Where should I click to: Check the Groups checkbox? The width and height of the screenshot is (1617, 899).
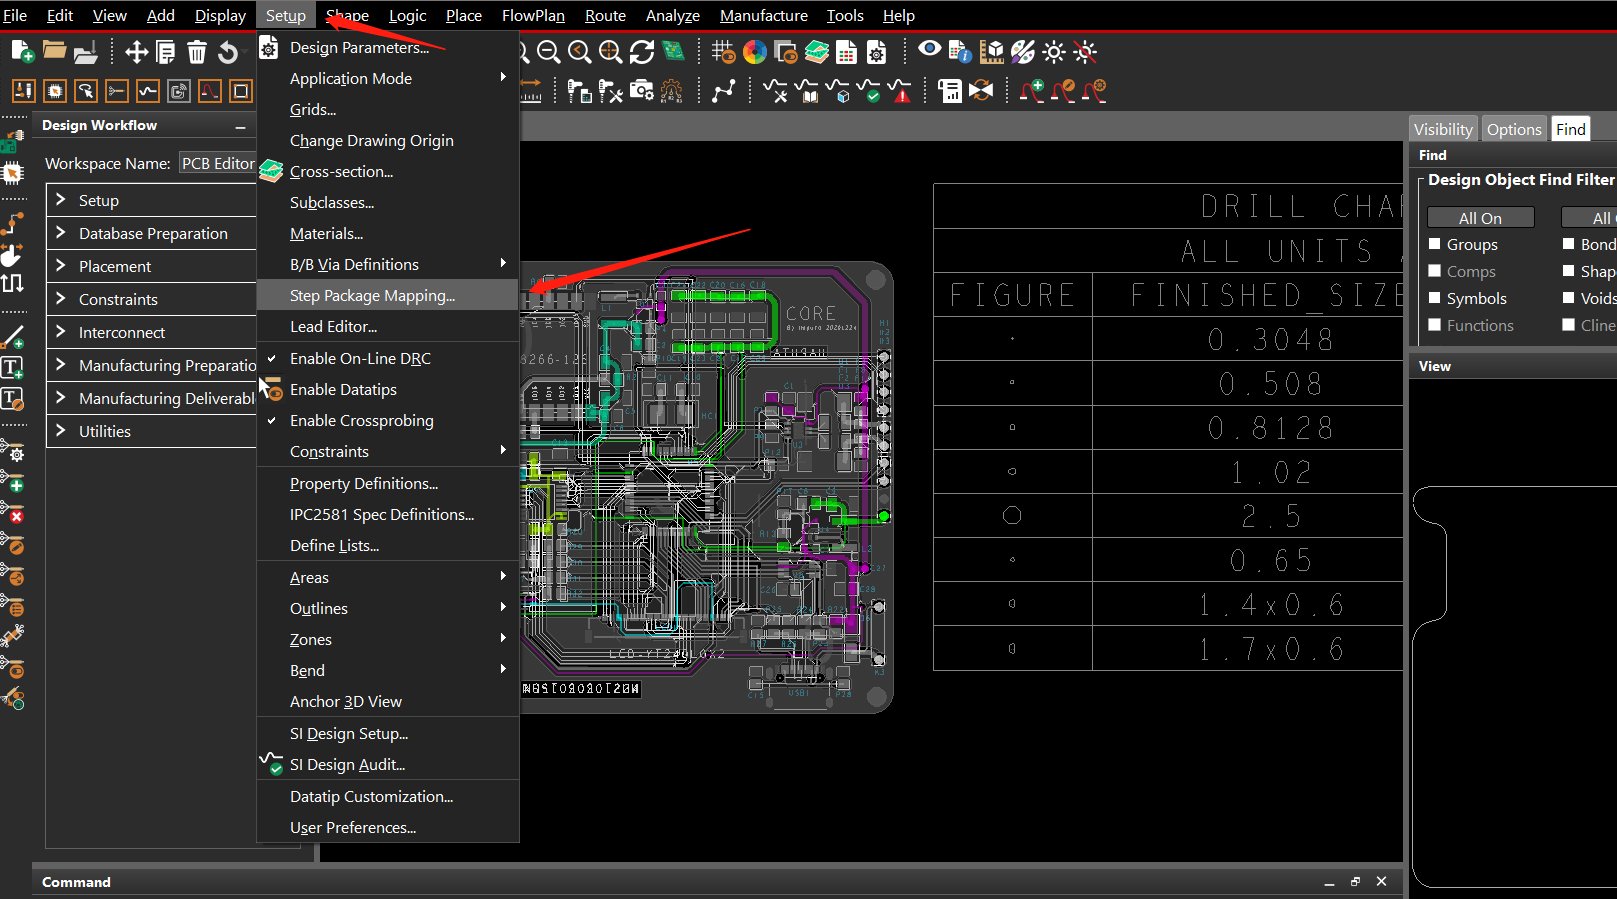[x=1435, y=244]
